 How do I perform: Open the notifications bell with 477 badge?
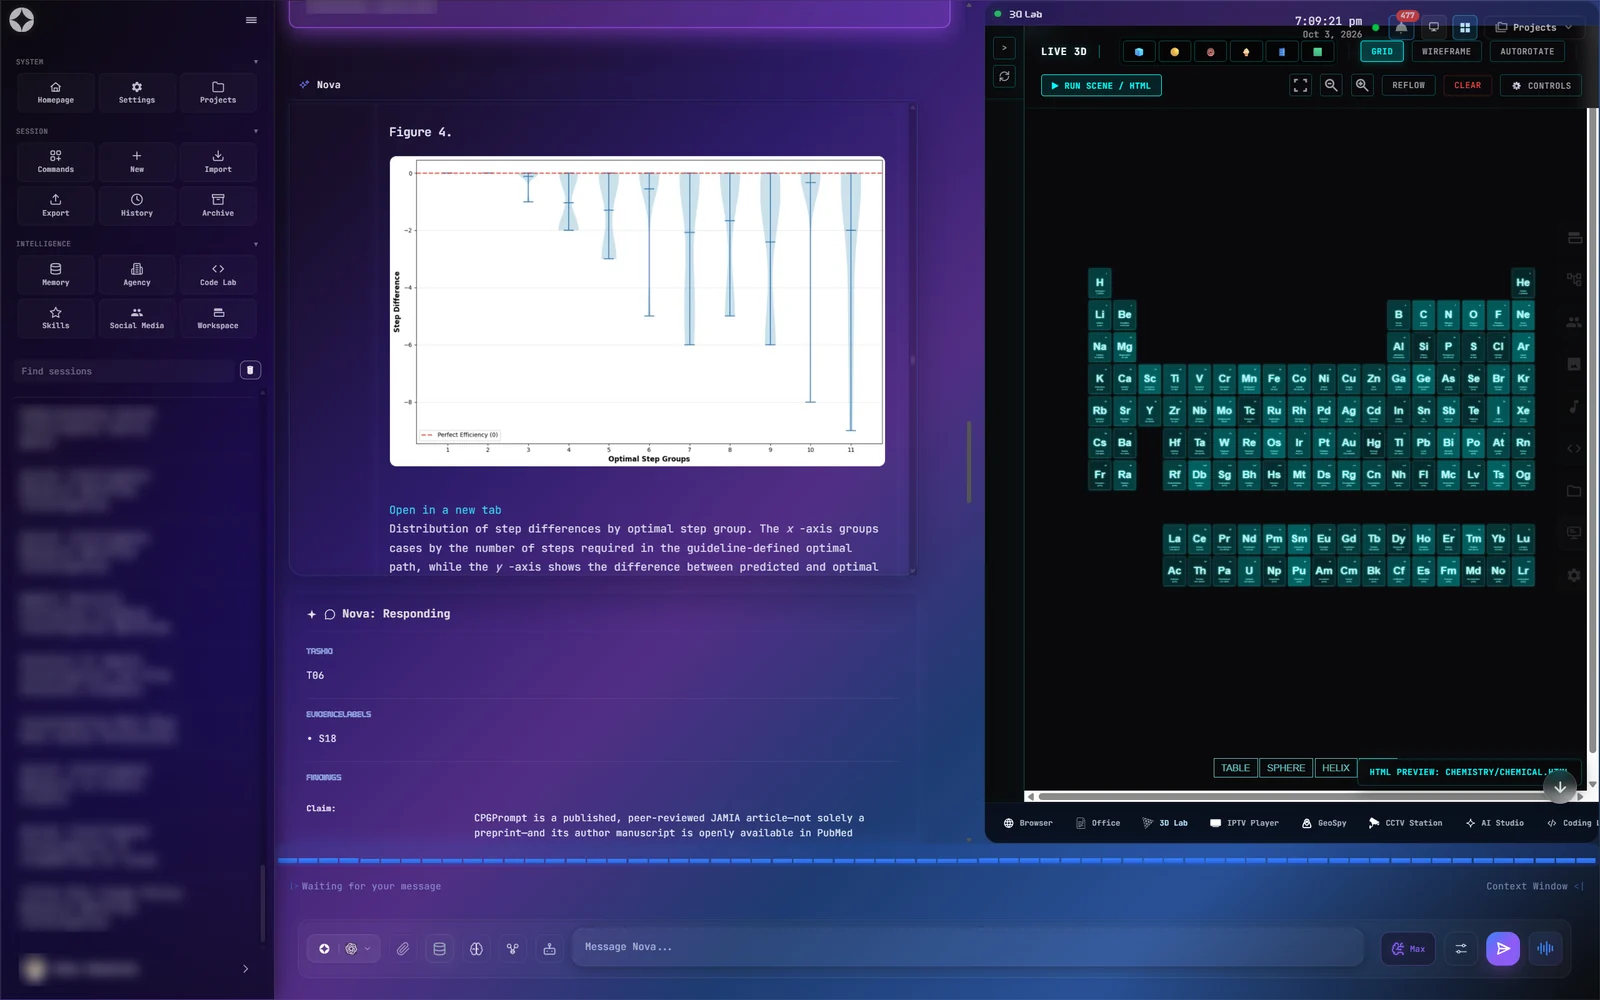point(1402,27)
